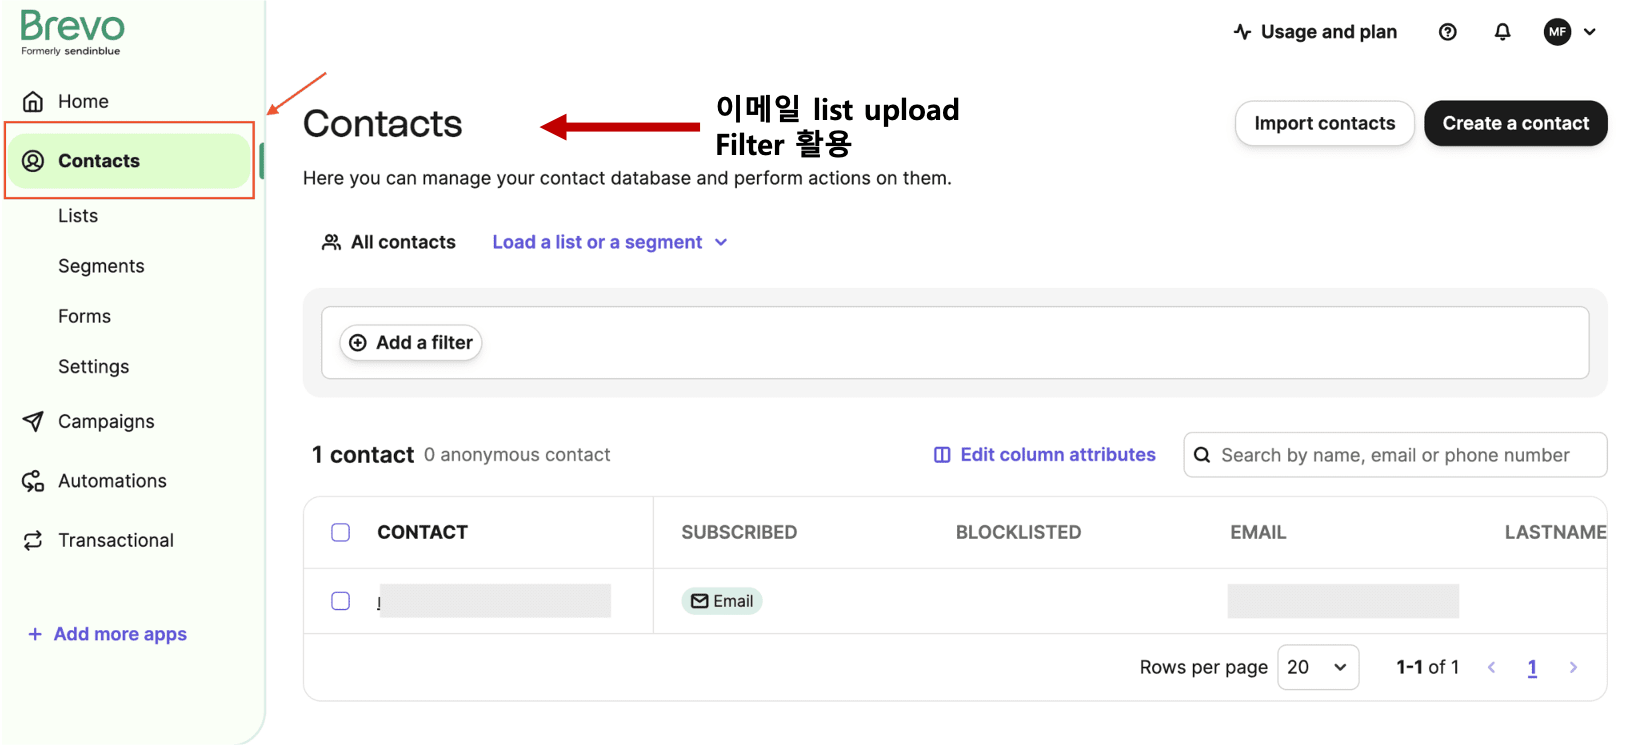The image size is (1641, 745).
Task: Open the Rows per page dropdown
Action: click(x=1317, y=667)
